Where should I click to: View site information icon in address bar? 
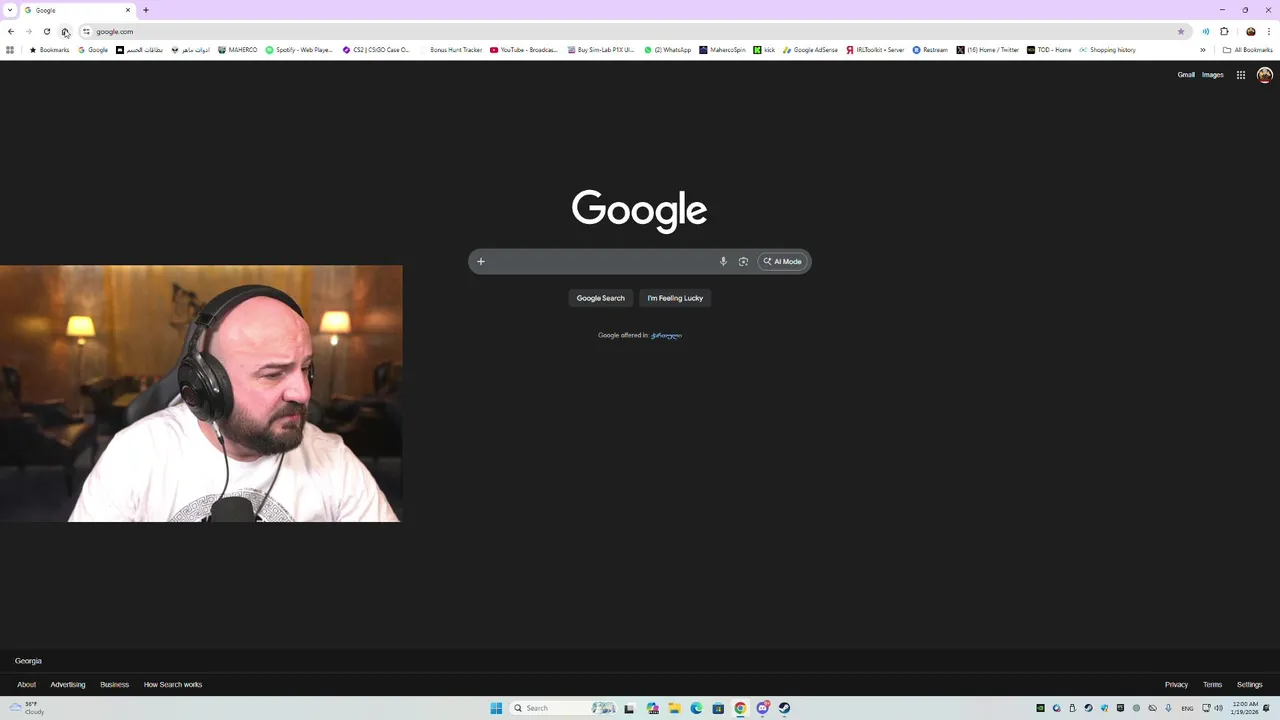point(86,32)
